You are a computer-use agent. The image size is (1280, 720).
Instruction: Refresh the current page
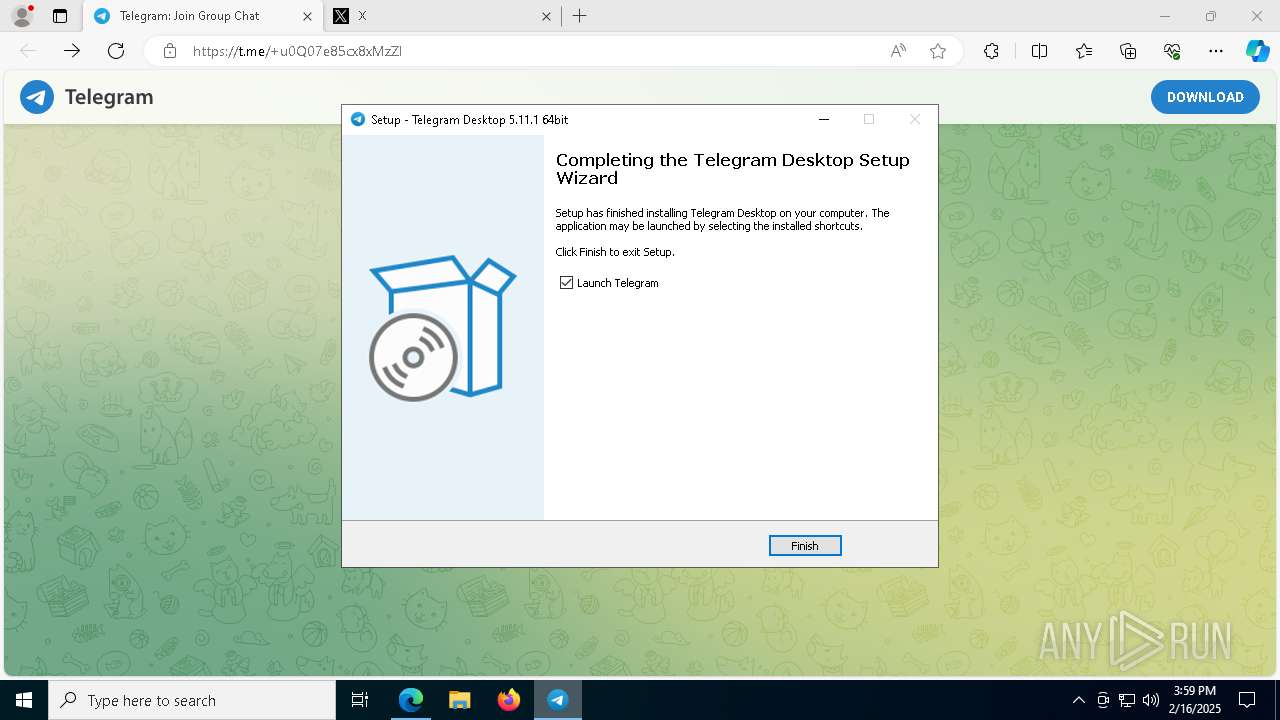pos(116,51)
